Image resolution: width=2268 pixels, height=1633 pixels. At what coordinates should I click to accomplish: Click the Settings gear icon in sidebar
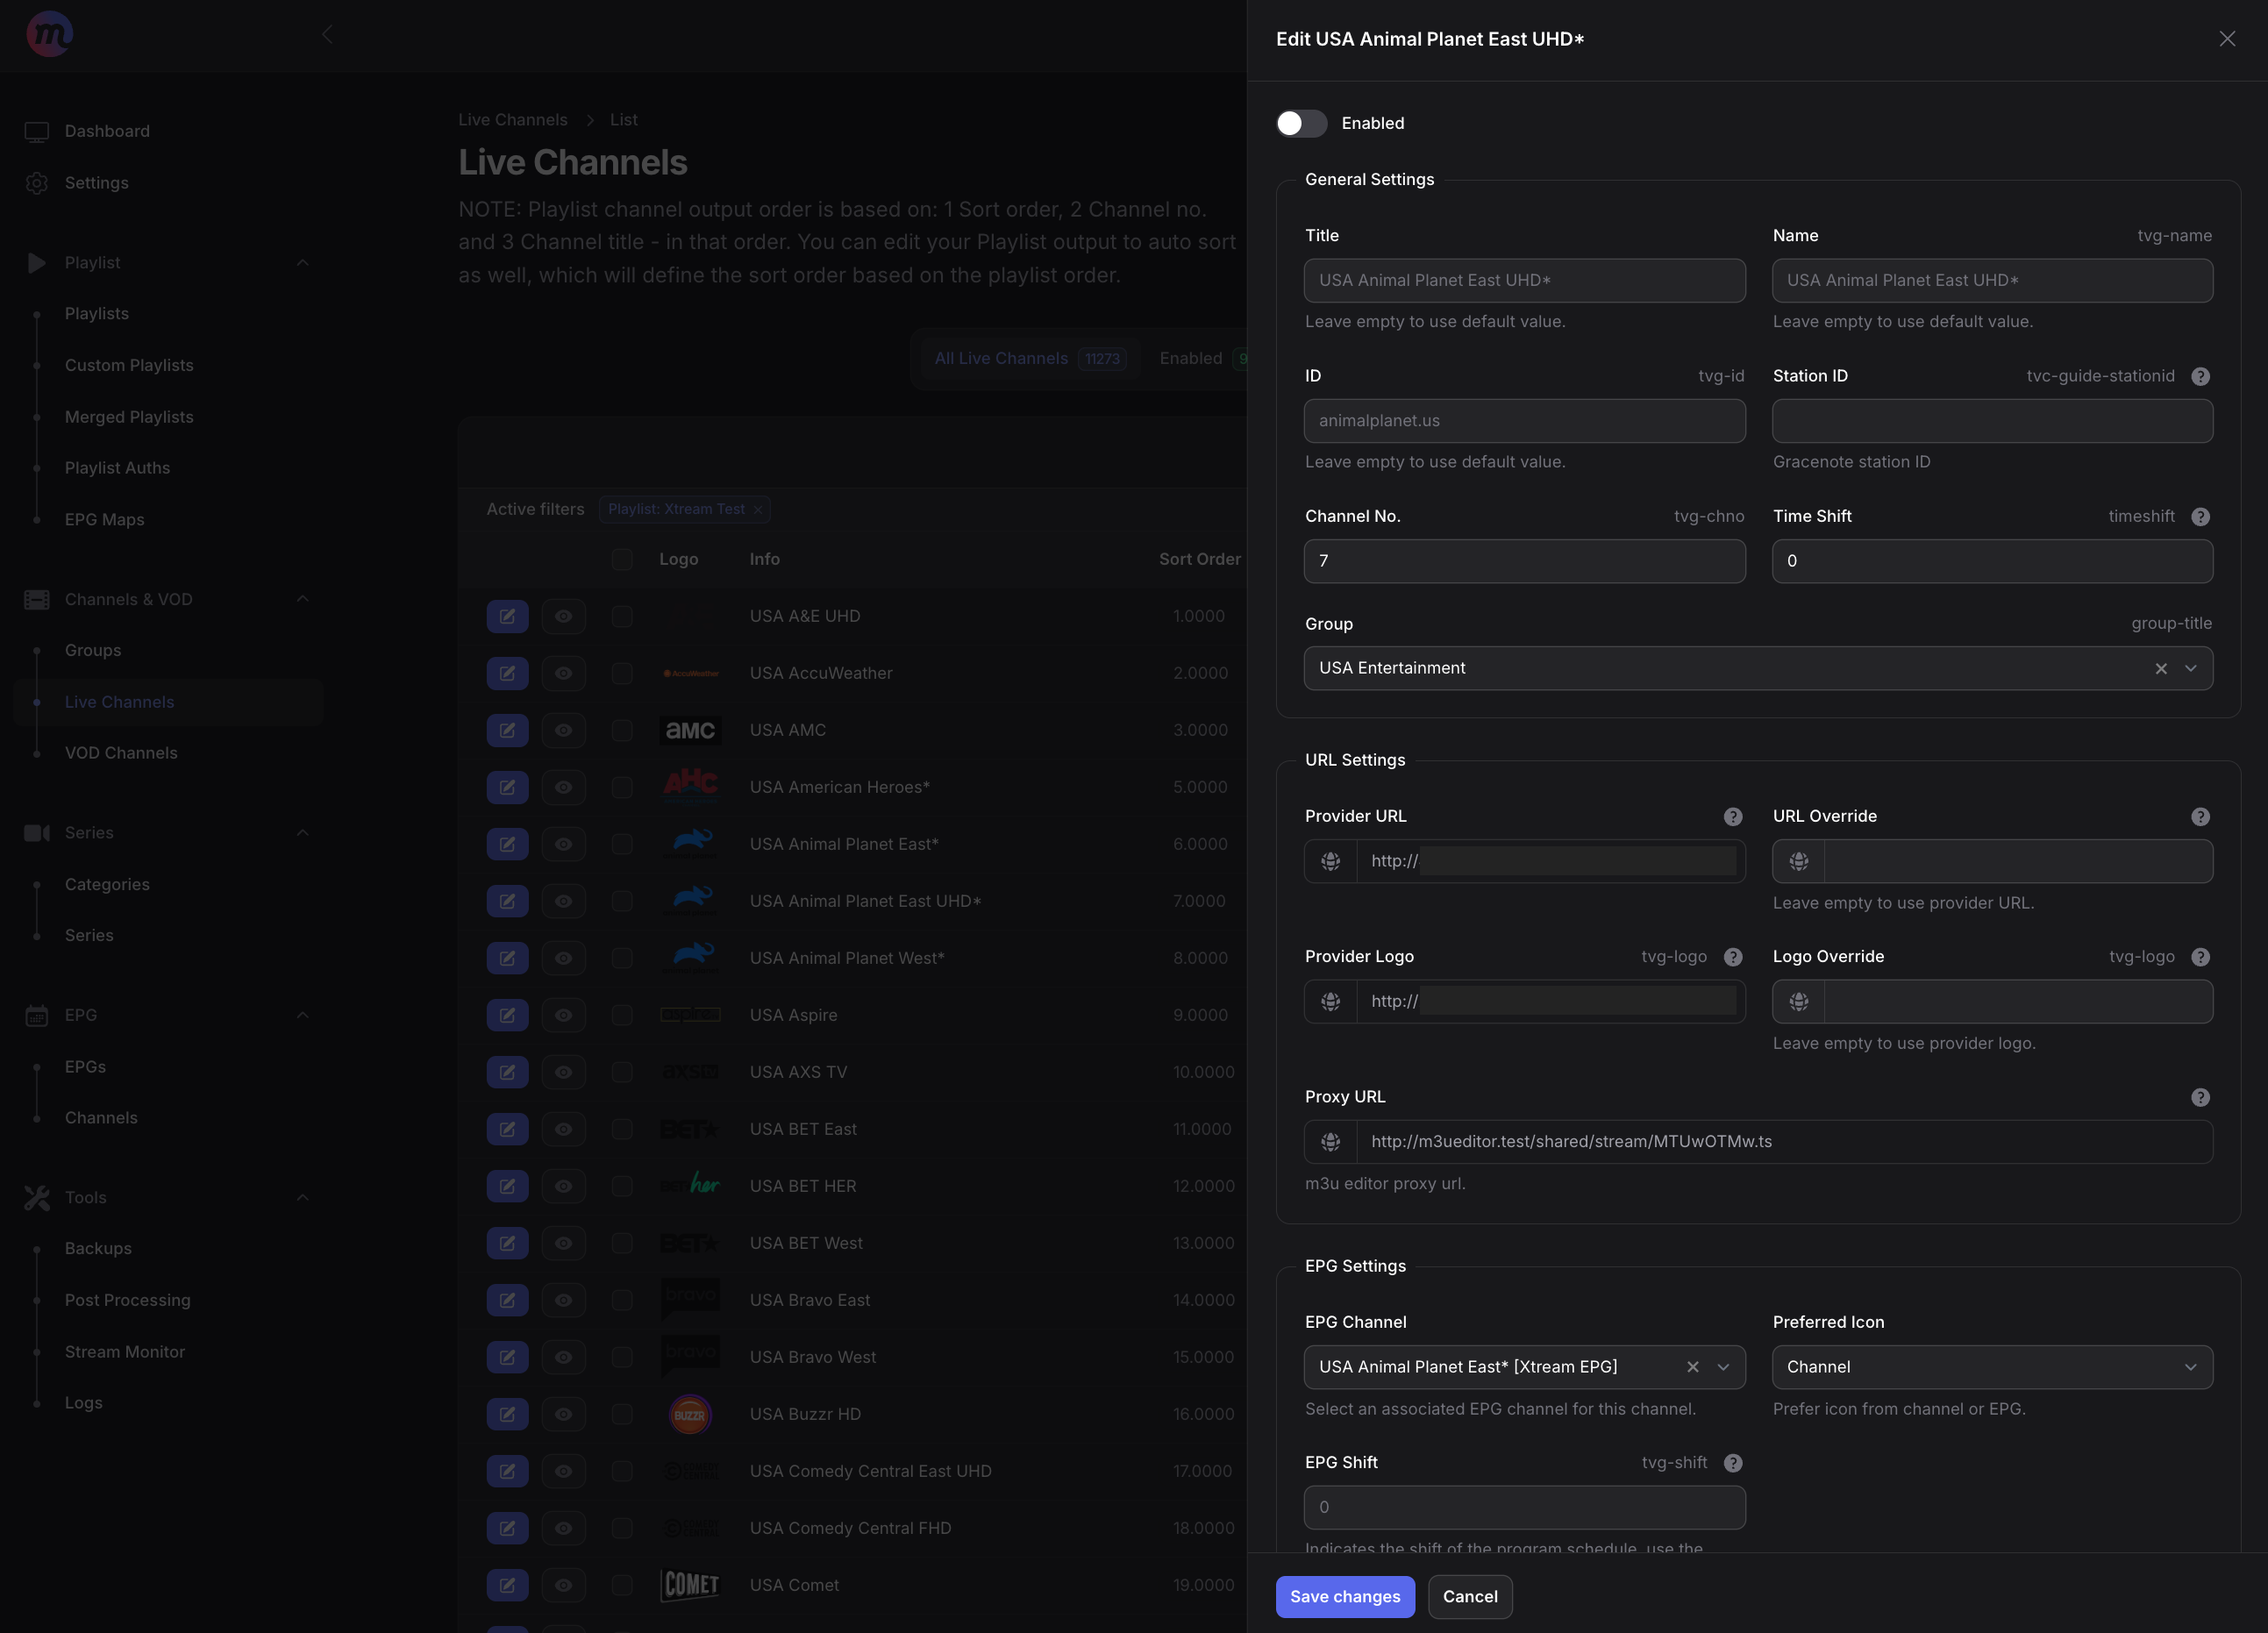[37, 183]
